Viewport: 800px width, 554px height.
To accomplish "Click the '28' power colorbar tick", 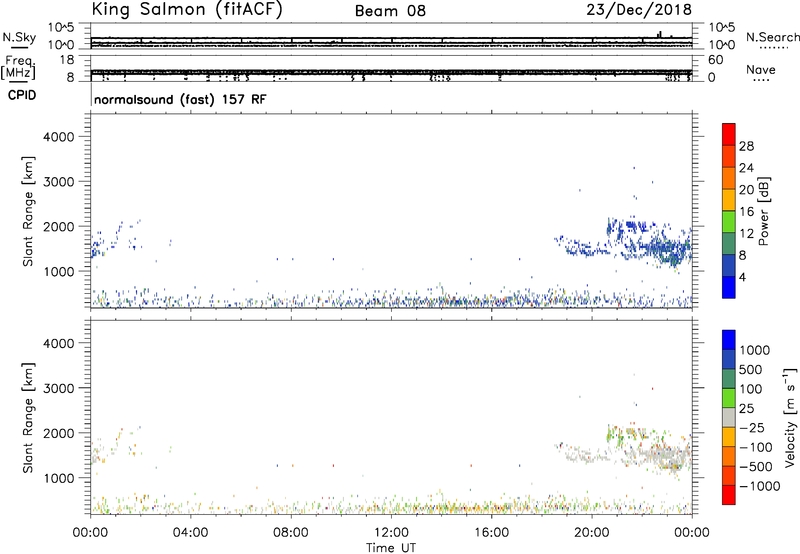I will tap(746, 146).
